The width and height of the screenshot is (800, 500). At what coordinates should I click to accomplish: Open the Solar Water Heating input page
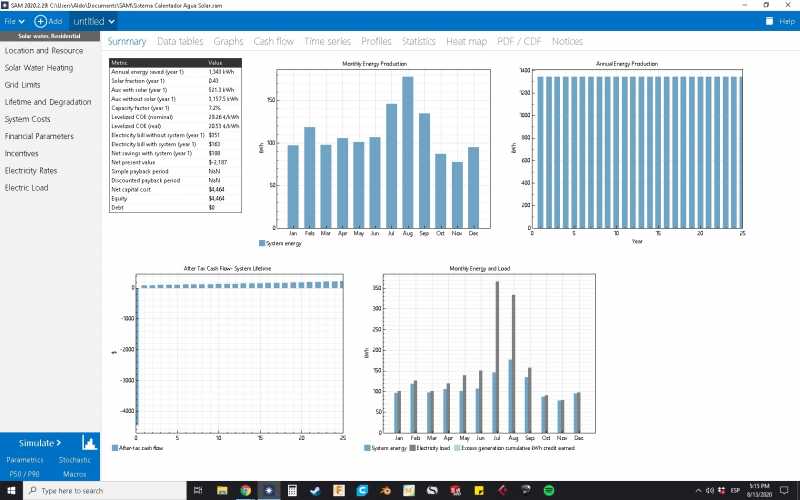39,68
